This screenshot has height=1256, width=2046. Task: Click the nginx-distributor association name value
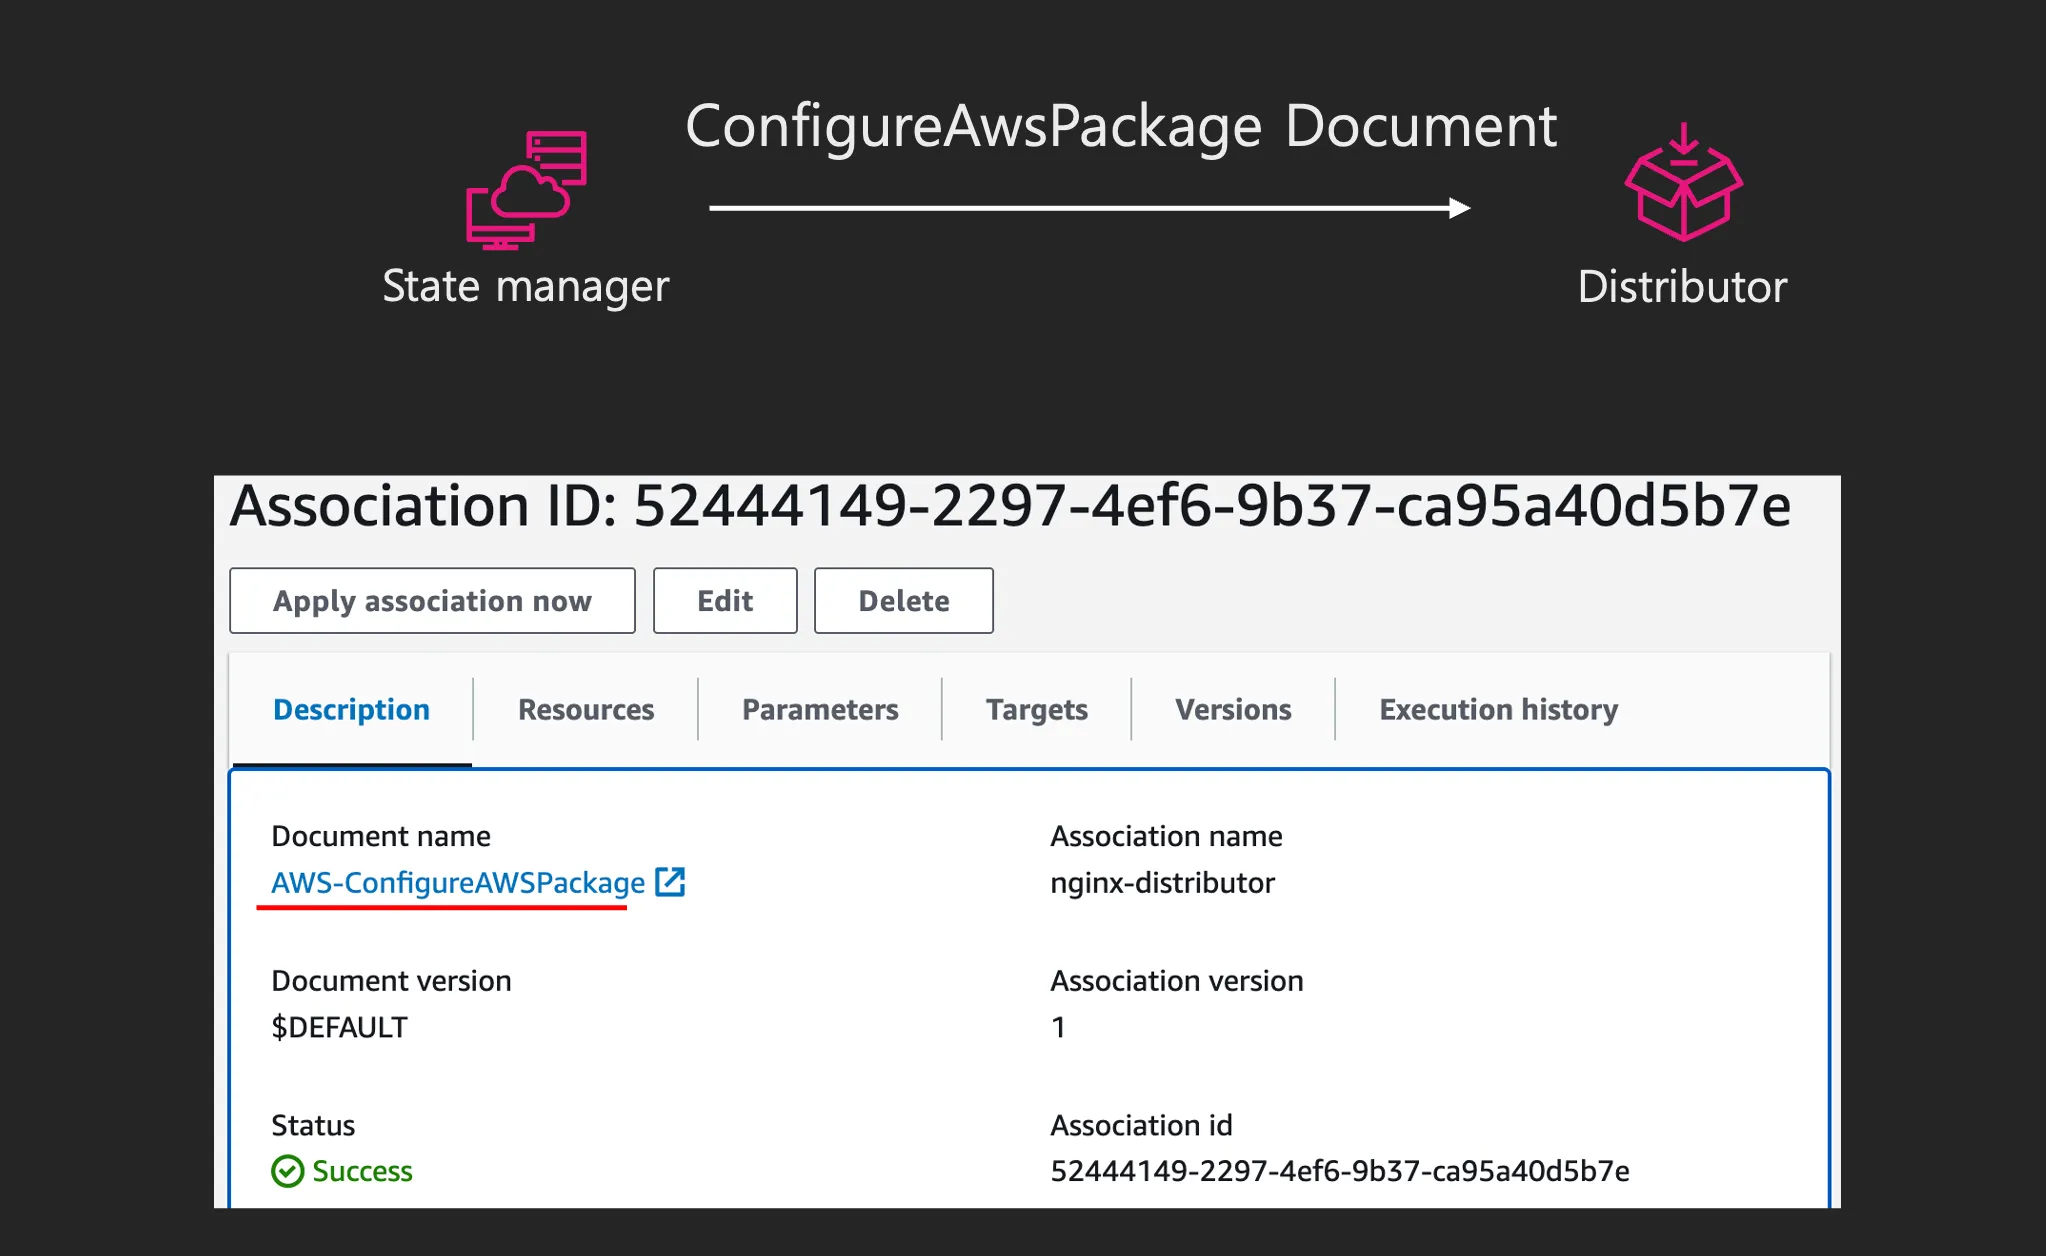[1162, 882]
